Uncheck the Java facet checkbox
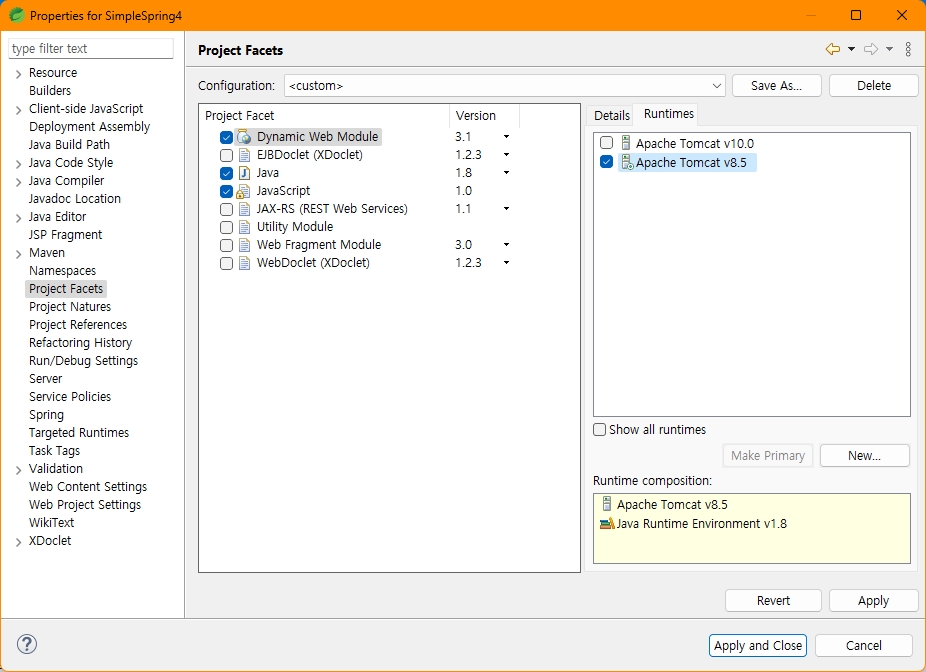The width and height of the screenshot is (926, 672). click(226, 174)
